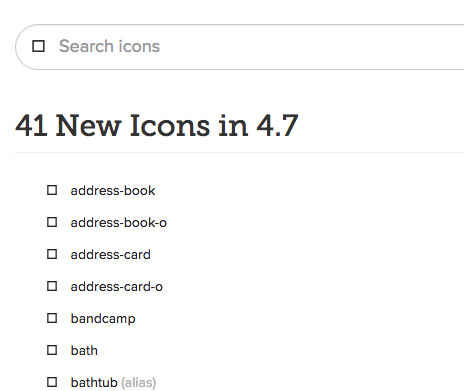Open the bath text link
Viewport: 464px width, 391px height.
[x=84, y=351]
